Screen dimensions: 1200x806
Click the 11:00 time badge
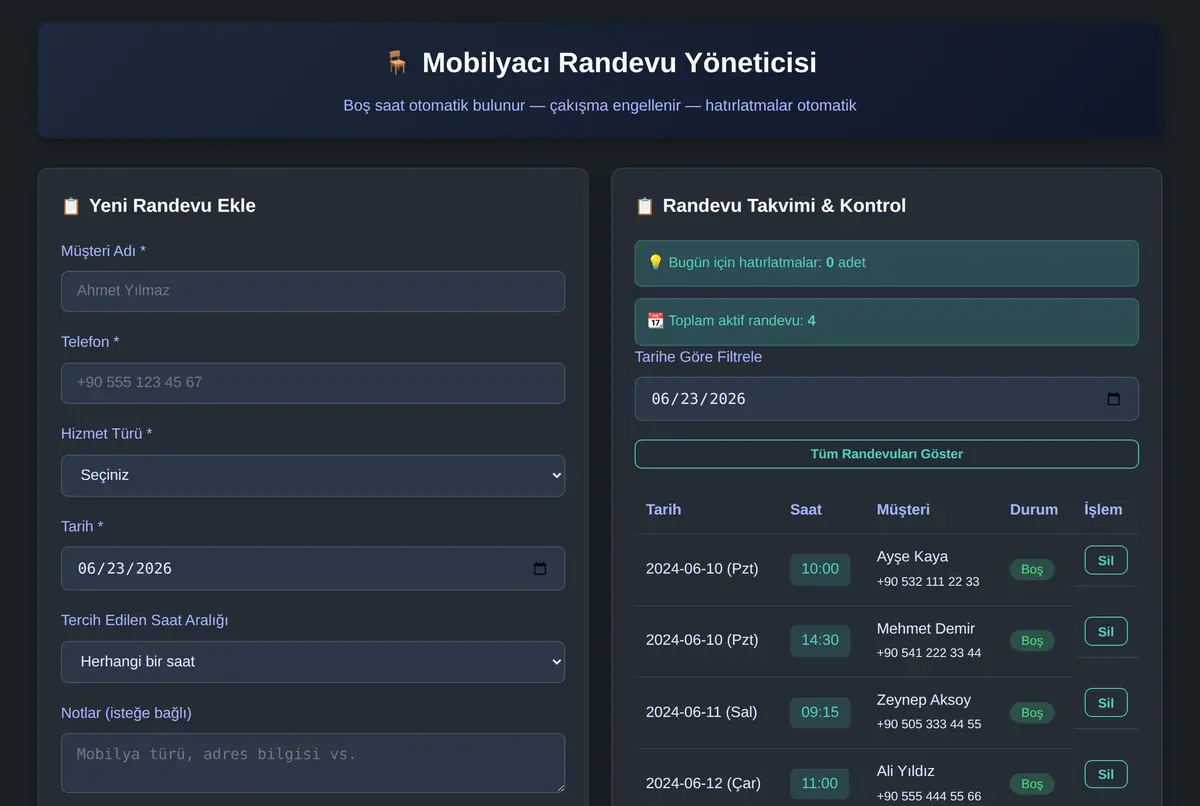(820, 784)
